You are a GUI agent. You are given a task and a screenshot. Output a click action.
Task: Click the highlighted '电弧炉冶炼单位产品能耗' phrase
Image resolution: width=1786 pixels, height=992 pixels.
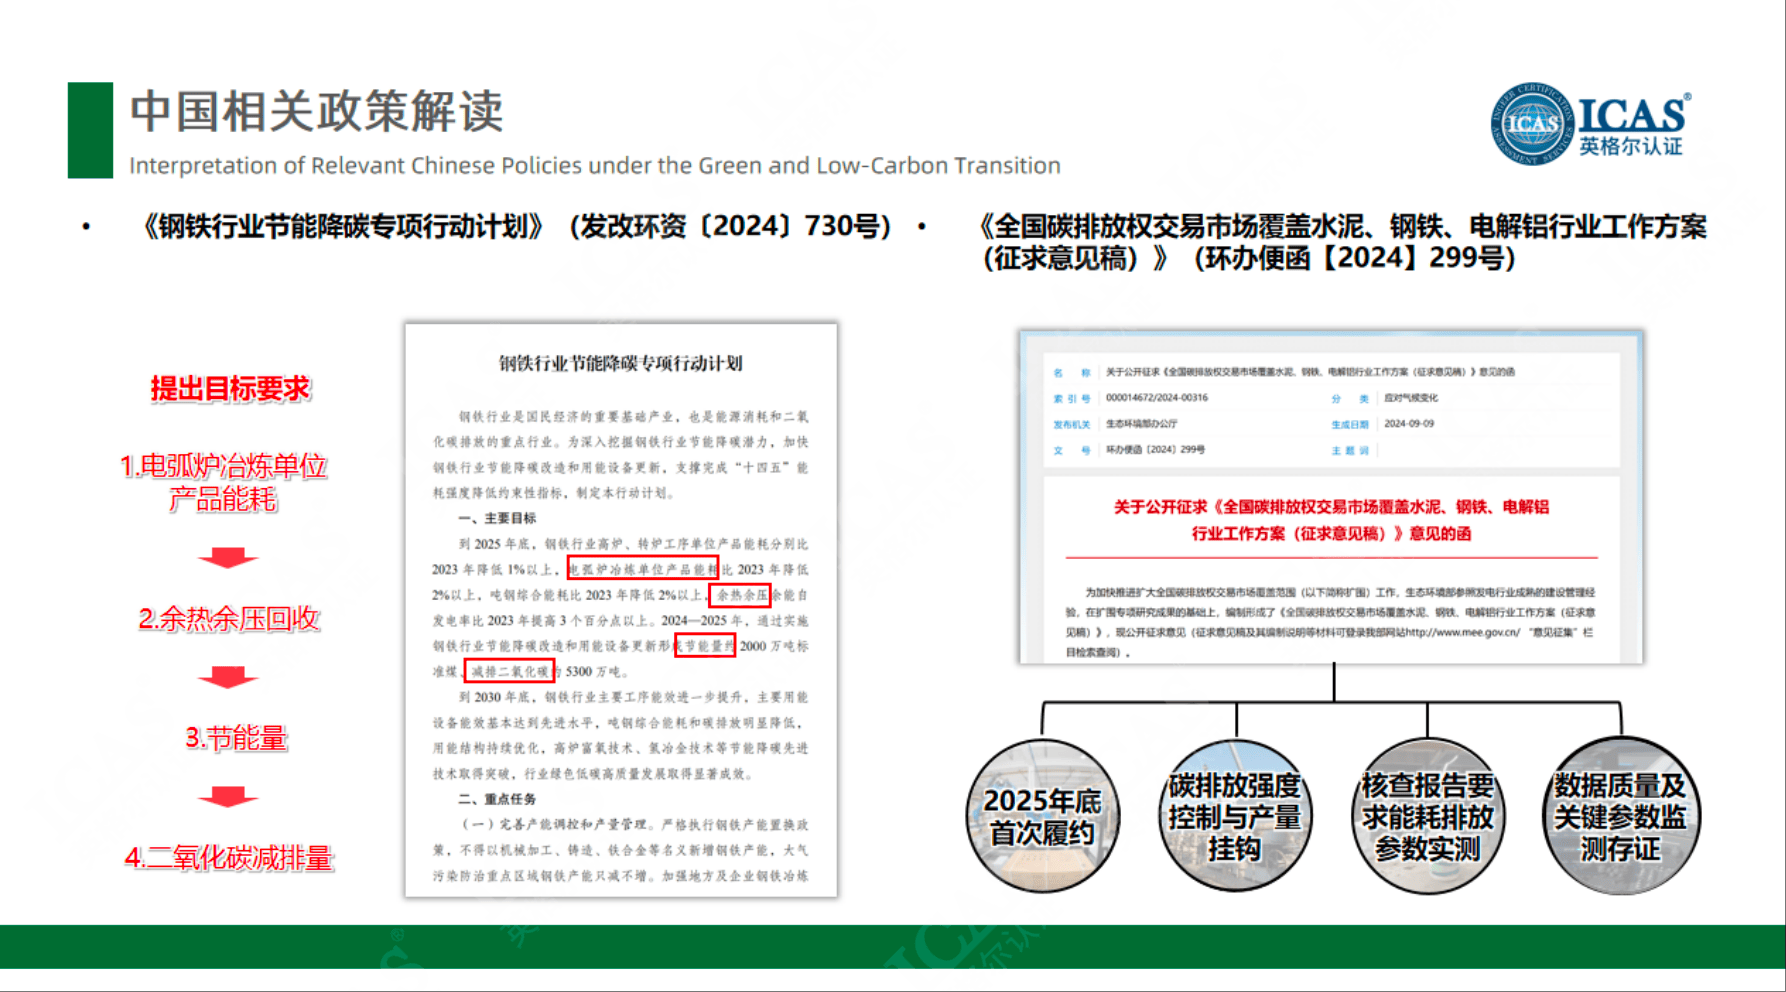point(643,569)
